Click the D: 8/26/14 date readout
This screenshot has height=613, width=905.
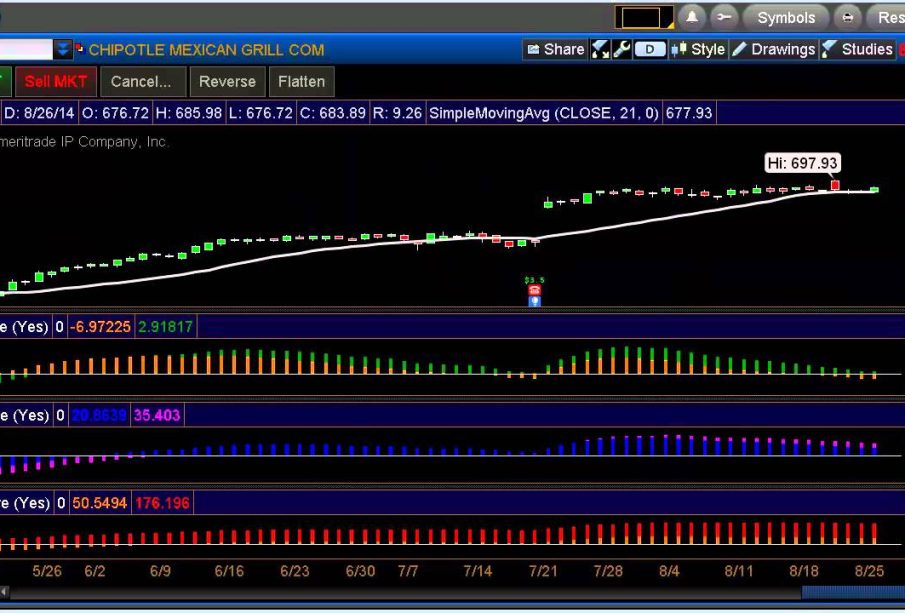[x=39, y=113]
